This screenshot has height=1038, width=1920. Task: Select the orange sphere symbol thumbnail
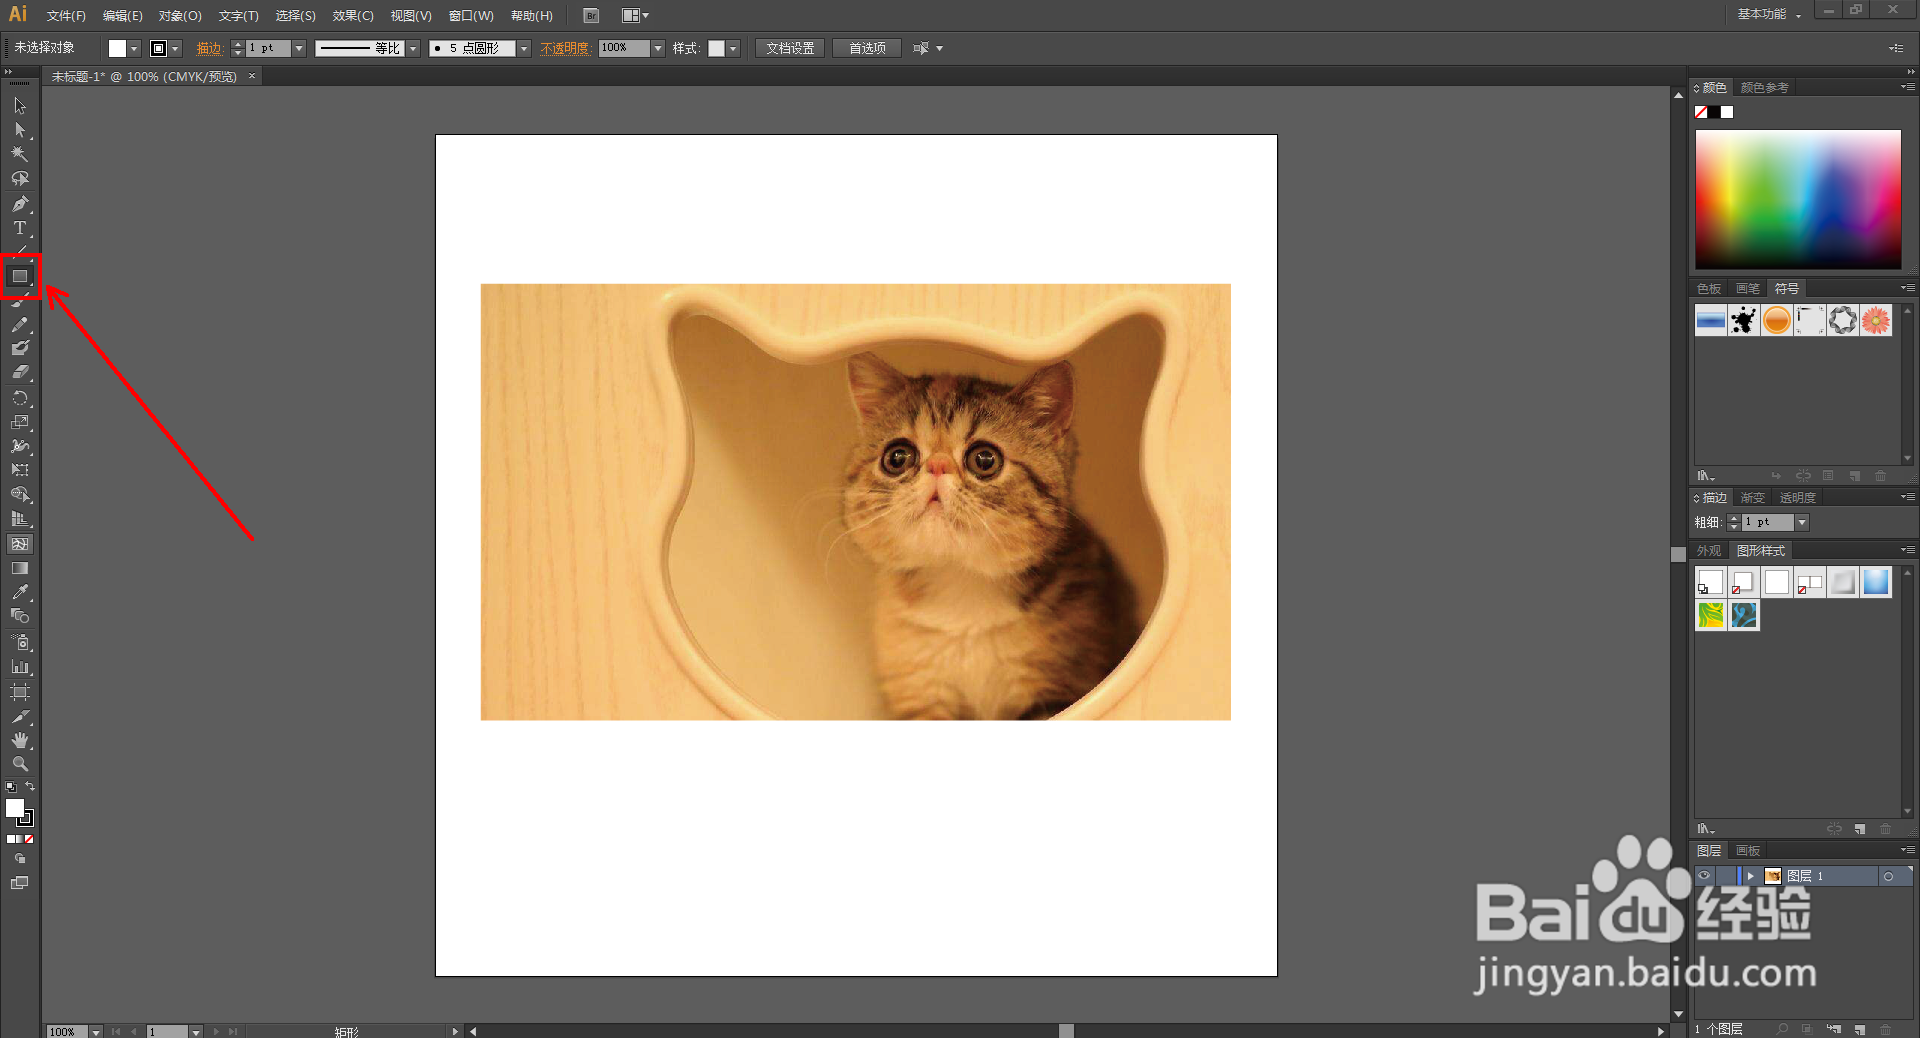tap(1777, 320)
